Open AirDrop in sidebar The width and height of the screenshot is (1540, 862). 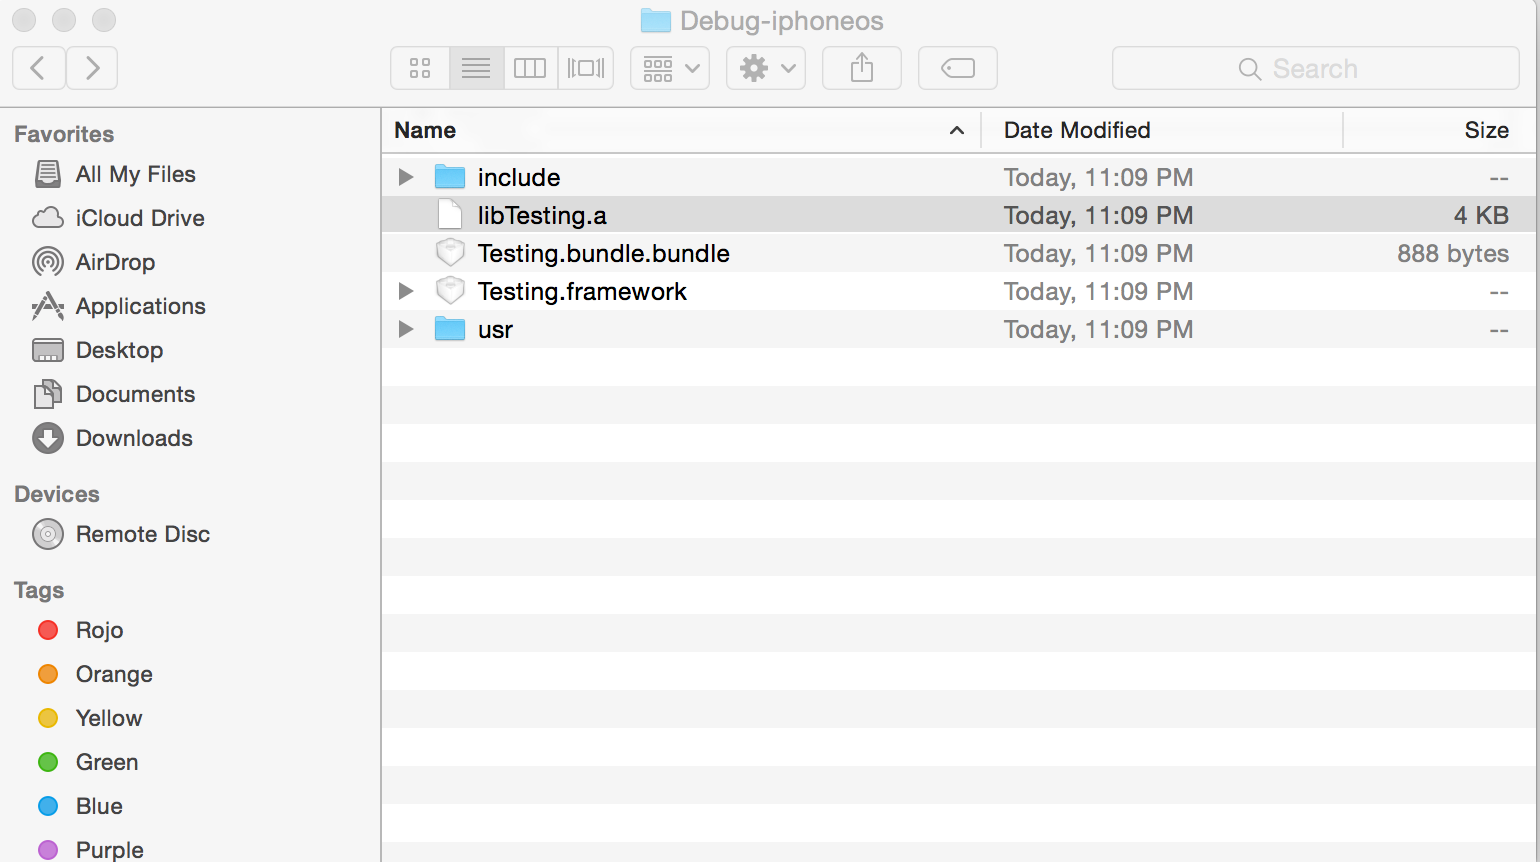pyautogui.click(x=94, y=262)
